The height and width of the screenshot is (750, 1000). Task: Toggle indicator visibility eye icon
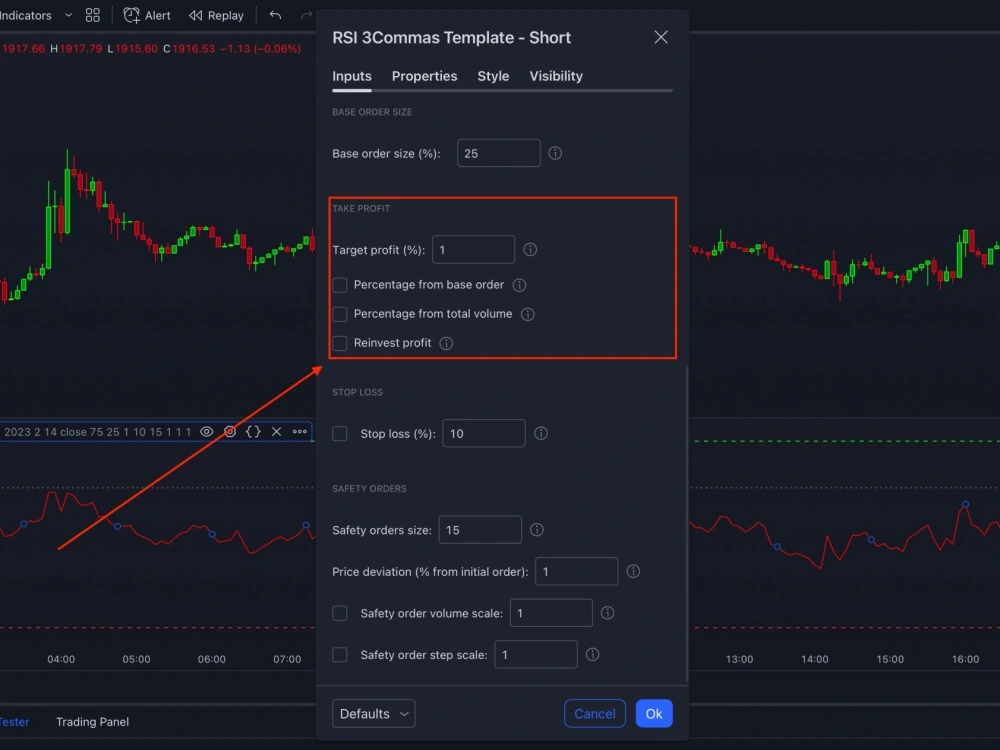click(x=207, y=432)
